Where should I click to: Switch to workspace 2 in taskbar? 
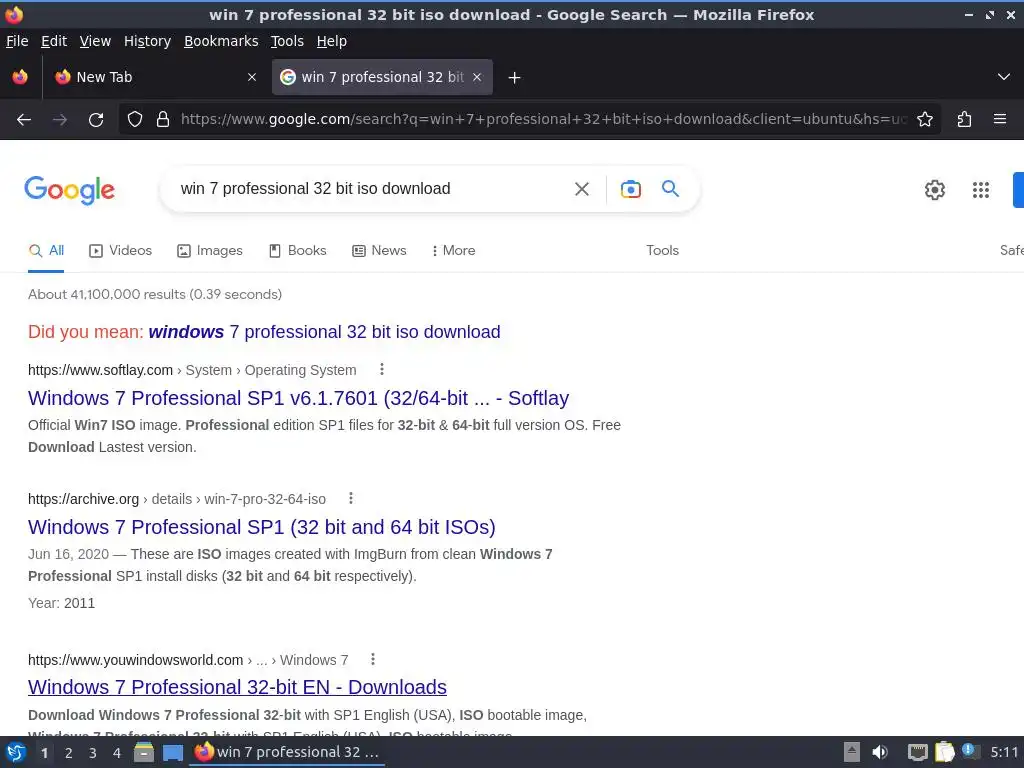pos(69,753)
